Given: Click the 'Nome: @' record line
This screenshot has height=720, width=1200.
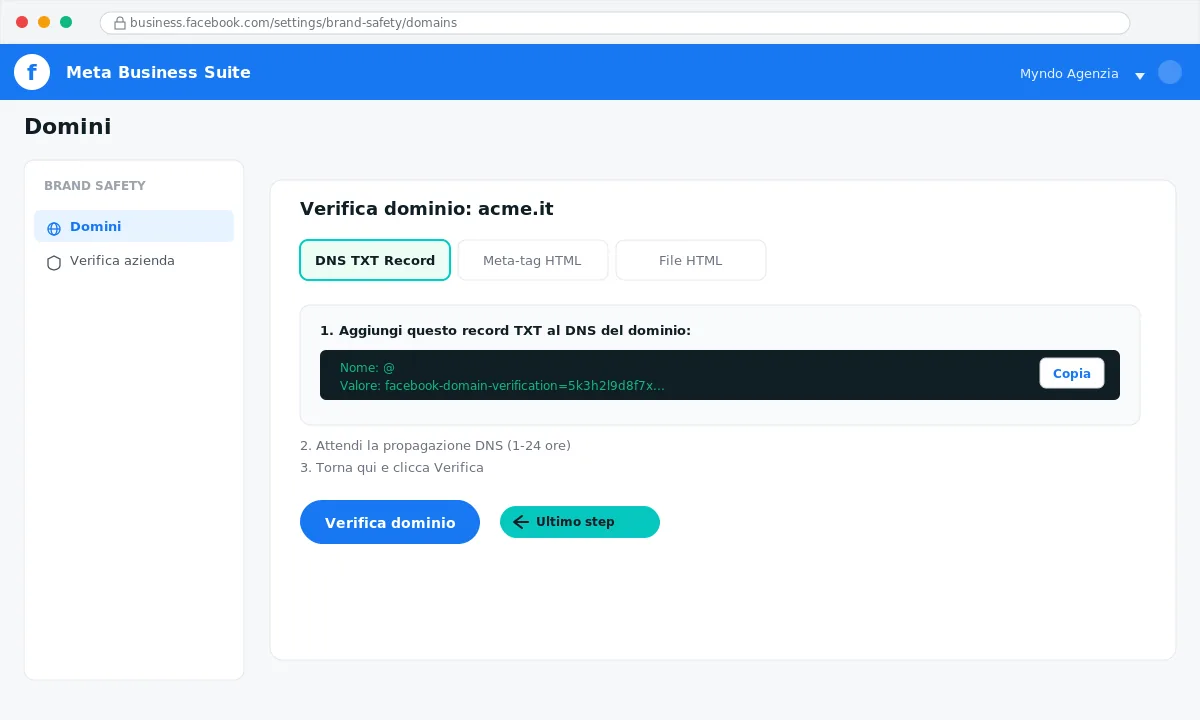Looking at the screenshot, I should pos(367,368).
